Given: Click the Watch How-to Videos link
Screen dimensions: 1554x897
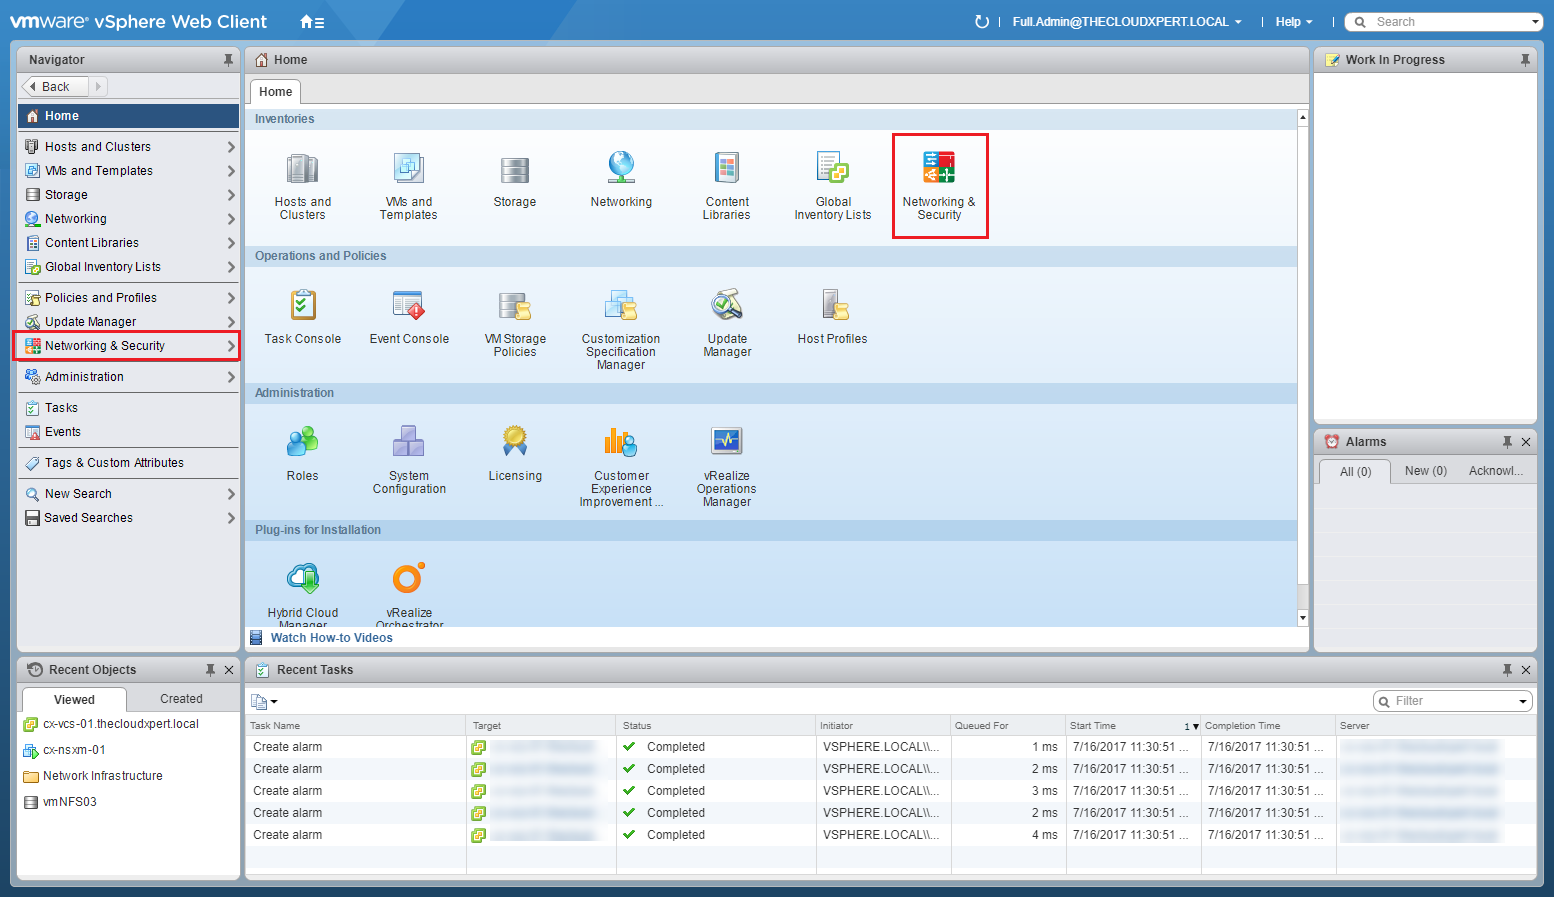Looking at the screenshot, I should [331, 638].
